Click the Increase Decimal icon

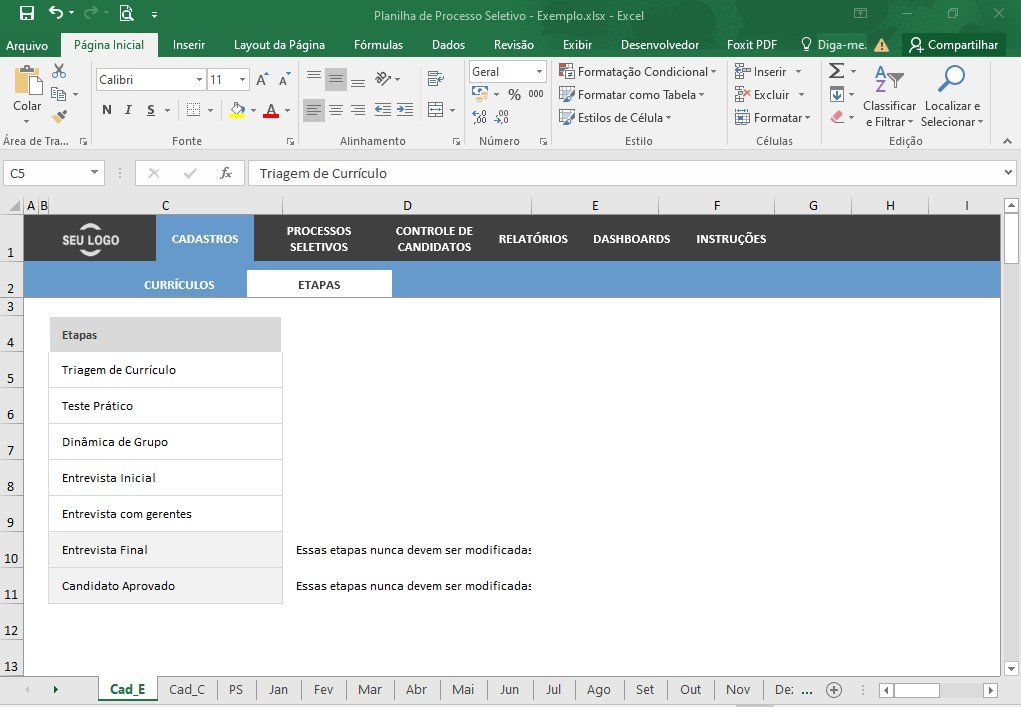(479, 117)
